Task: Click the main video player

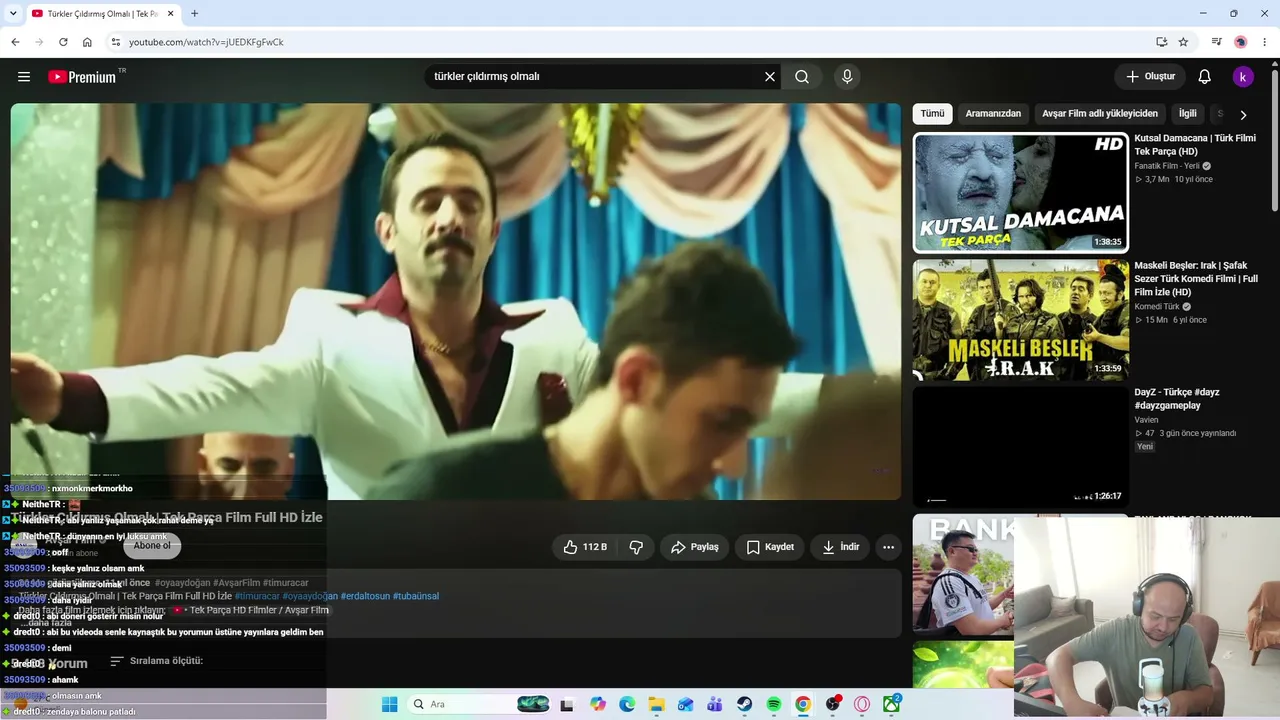Action: click(456, 302)
